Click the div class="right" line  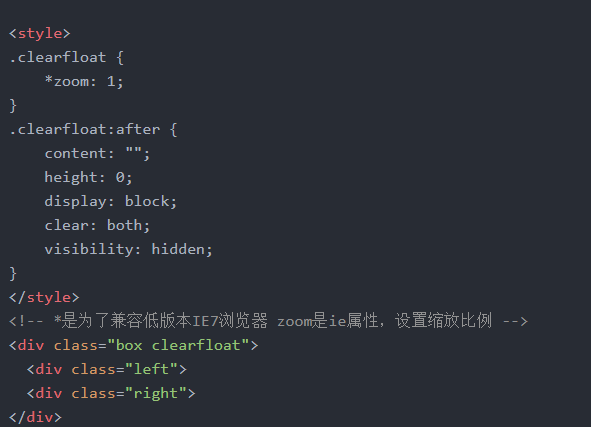pos(111,393)
